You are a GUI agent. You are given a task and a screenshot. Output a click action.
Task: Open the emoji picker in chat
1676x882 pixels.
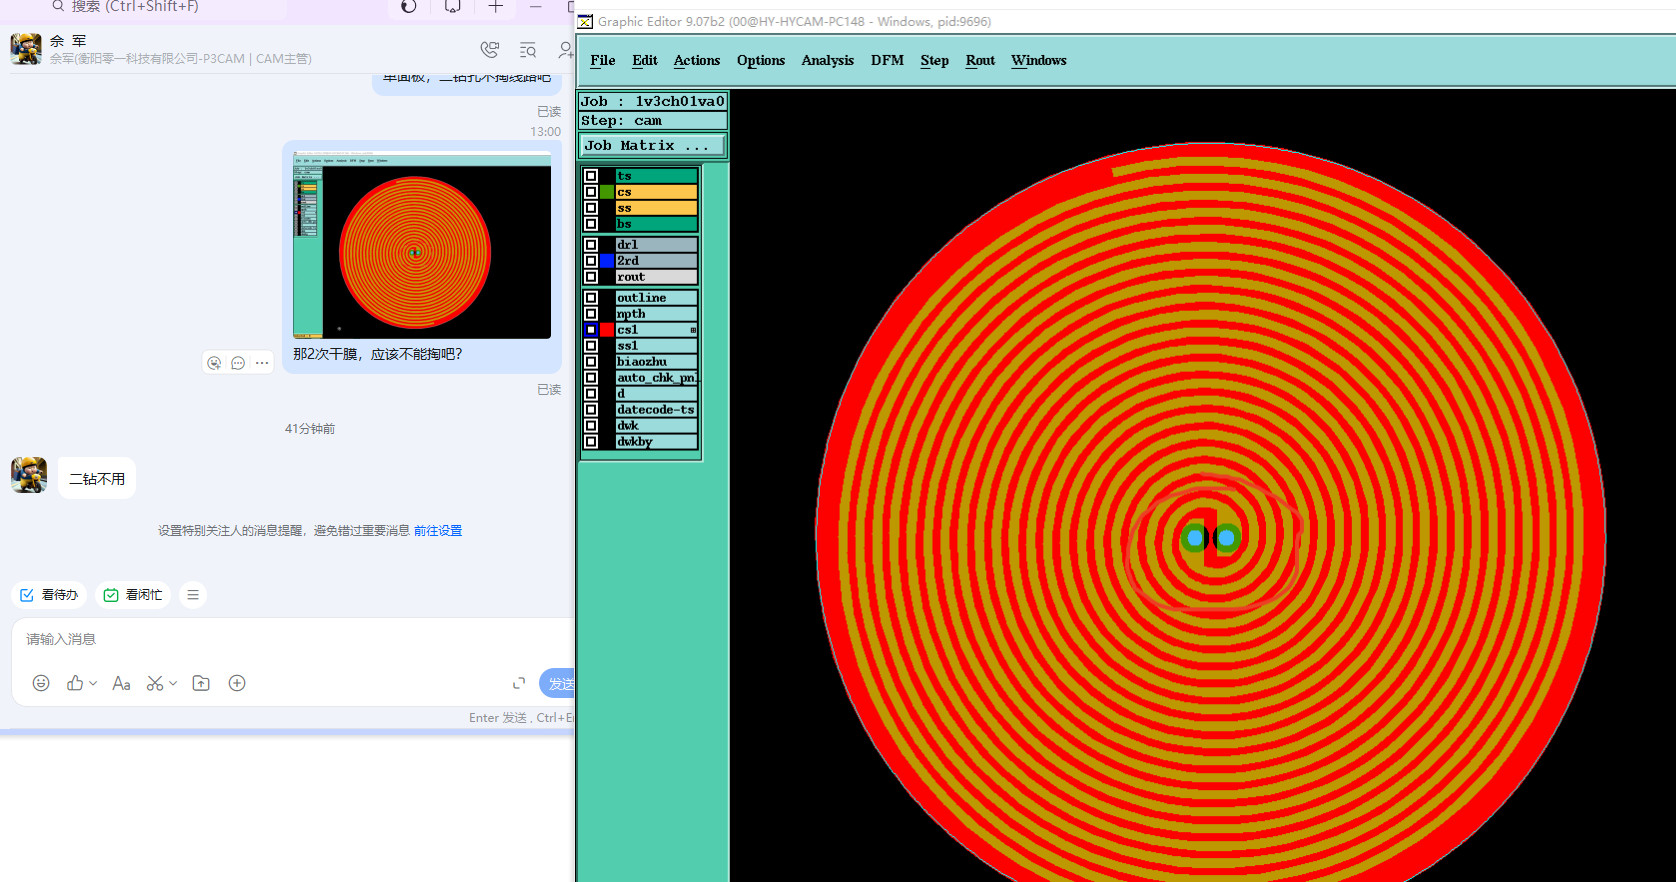pos(41,683)
